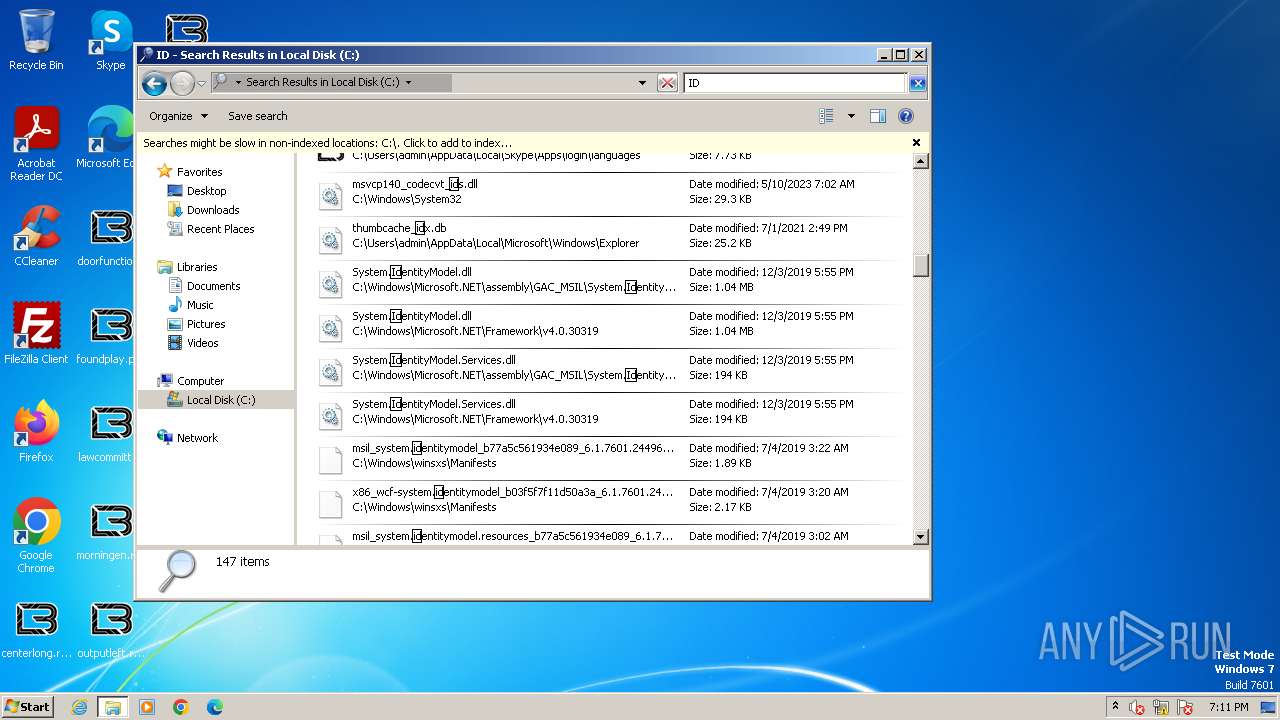Screen dimensions: 1280x720
Task: Open the Documents library
Action: pyautogui.click(x=213, y=286)
